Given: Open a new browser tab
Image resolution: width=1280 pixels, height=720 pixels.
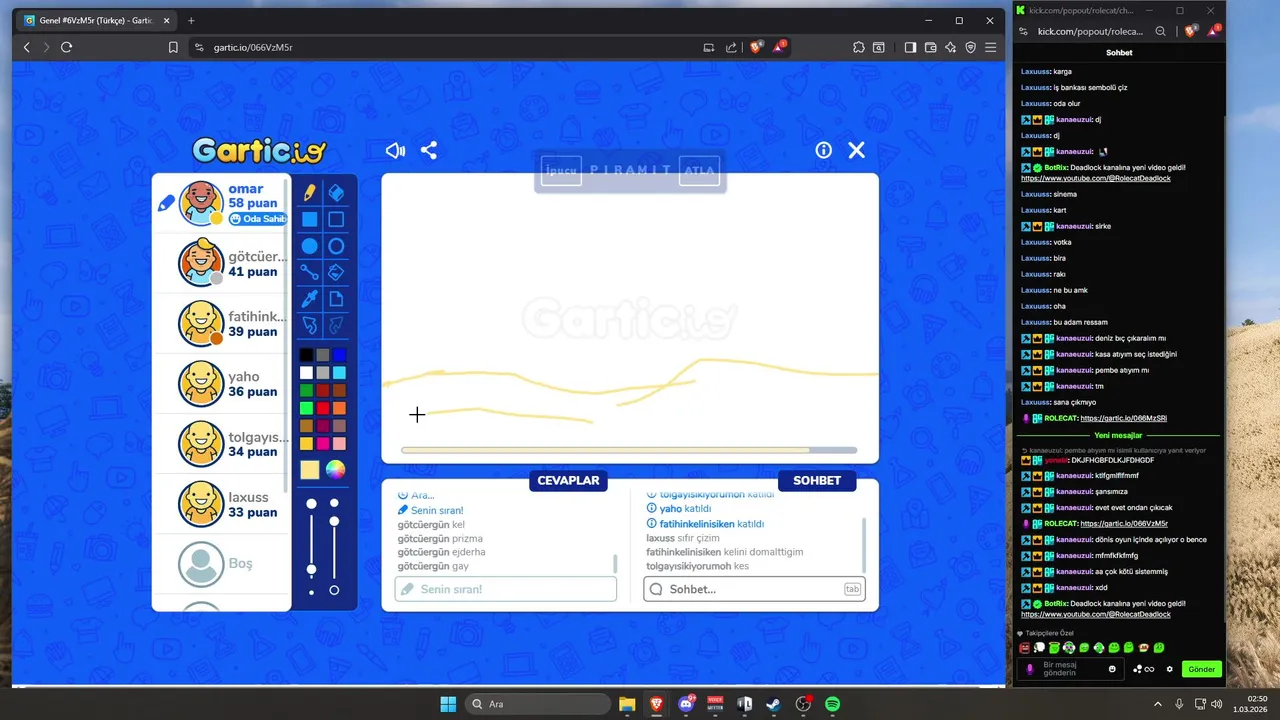Looking at the screenshot, I should point(191,20).
